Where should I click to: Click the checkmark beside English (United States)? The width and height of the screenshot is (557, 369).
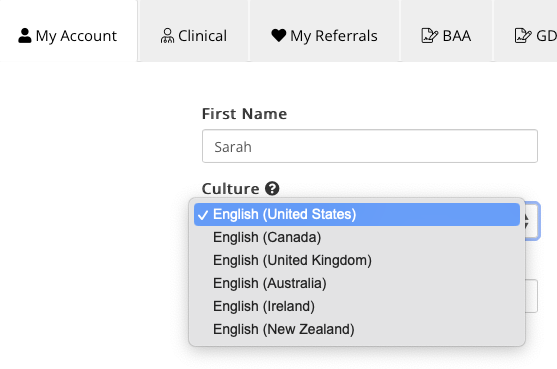pos(203,215)
